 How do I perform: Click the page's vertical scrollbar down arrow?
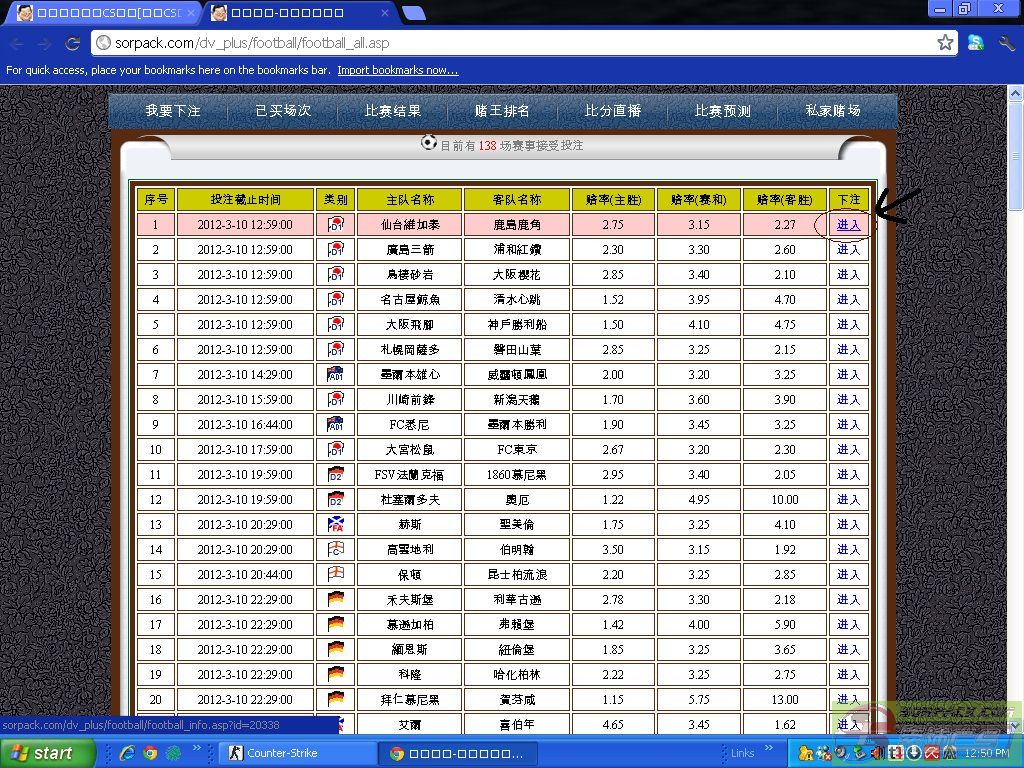(x=1015, y=725)
